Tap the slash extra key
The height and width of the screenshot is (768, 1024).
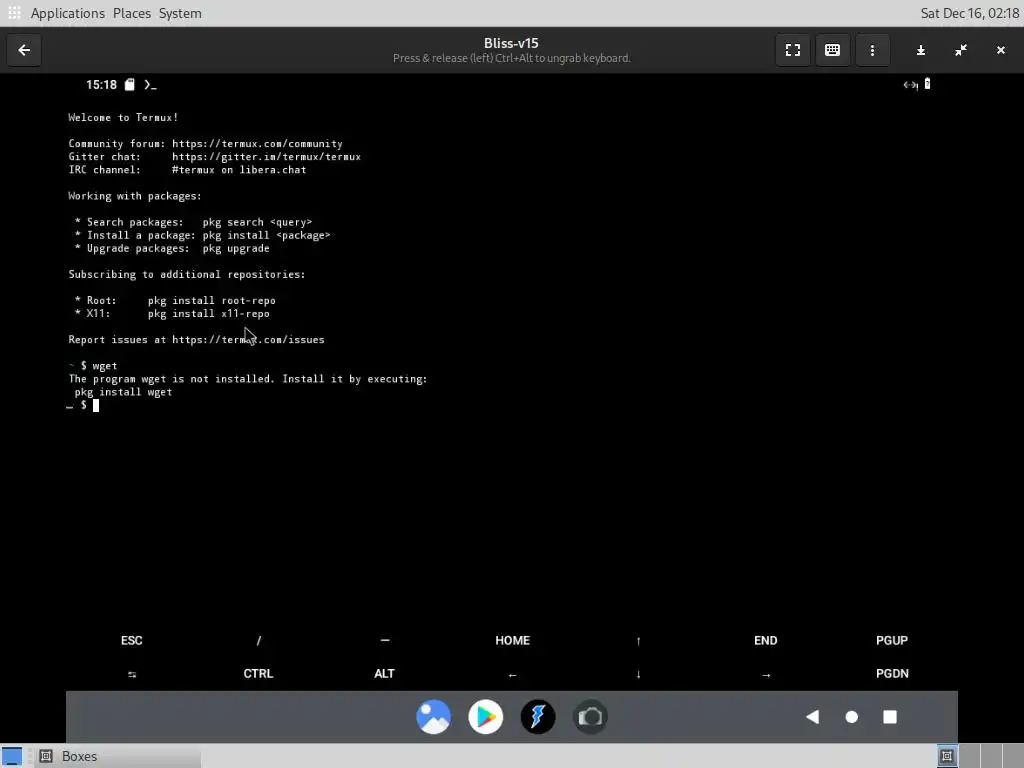[x=259, y=641]
